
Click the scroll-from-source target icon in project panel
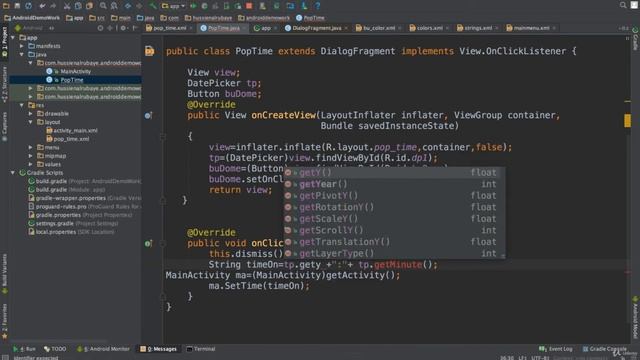click(x=100, y=28)
